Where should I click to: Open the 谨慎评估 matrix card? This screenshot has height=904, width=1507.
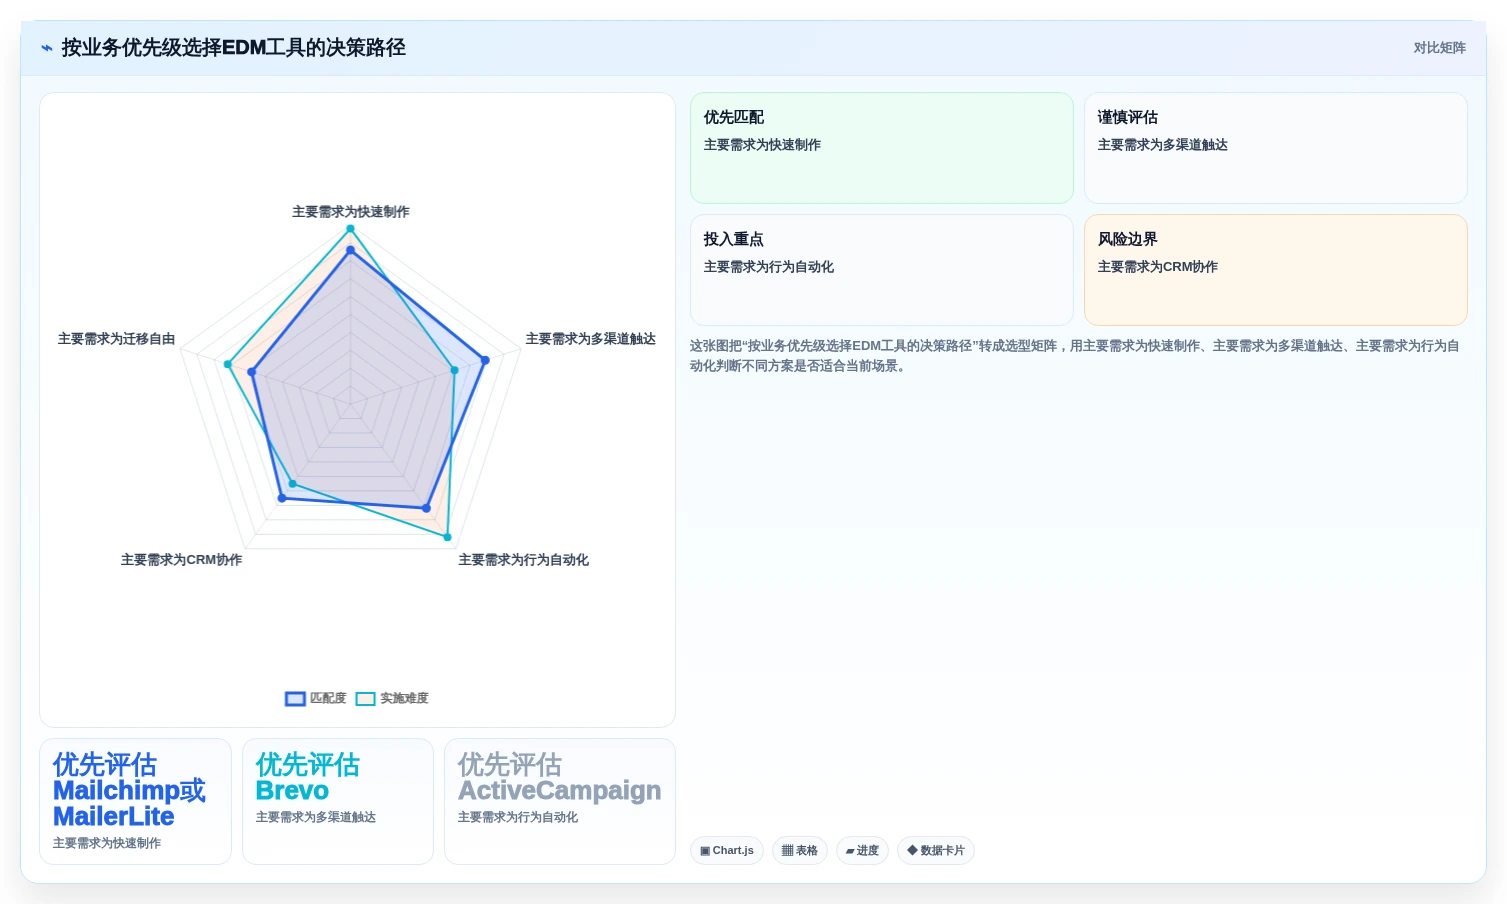(x=1276, y=148)
